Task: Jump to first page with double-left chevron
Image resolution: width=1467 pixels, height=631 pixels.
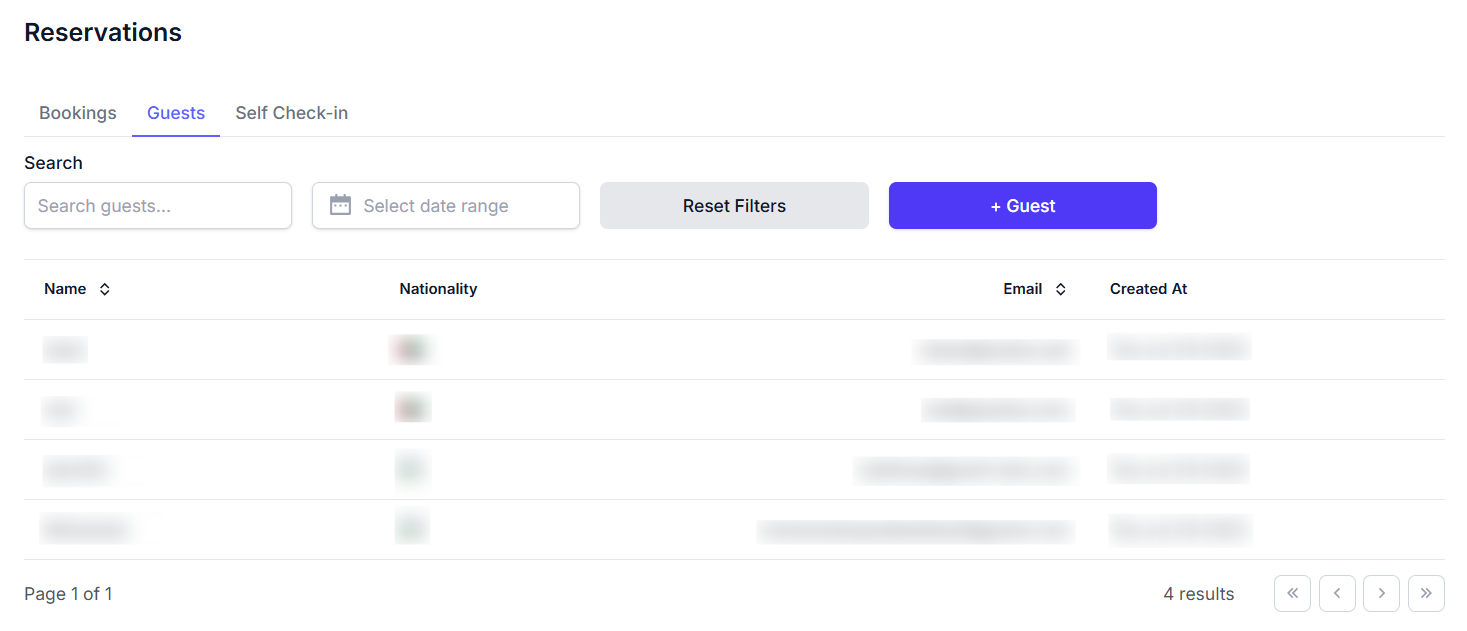Action: [x=1292, y=593]
